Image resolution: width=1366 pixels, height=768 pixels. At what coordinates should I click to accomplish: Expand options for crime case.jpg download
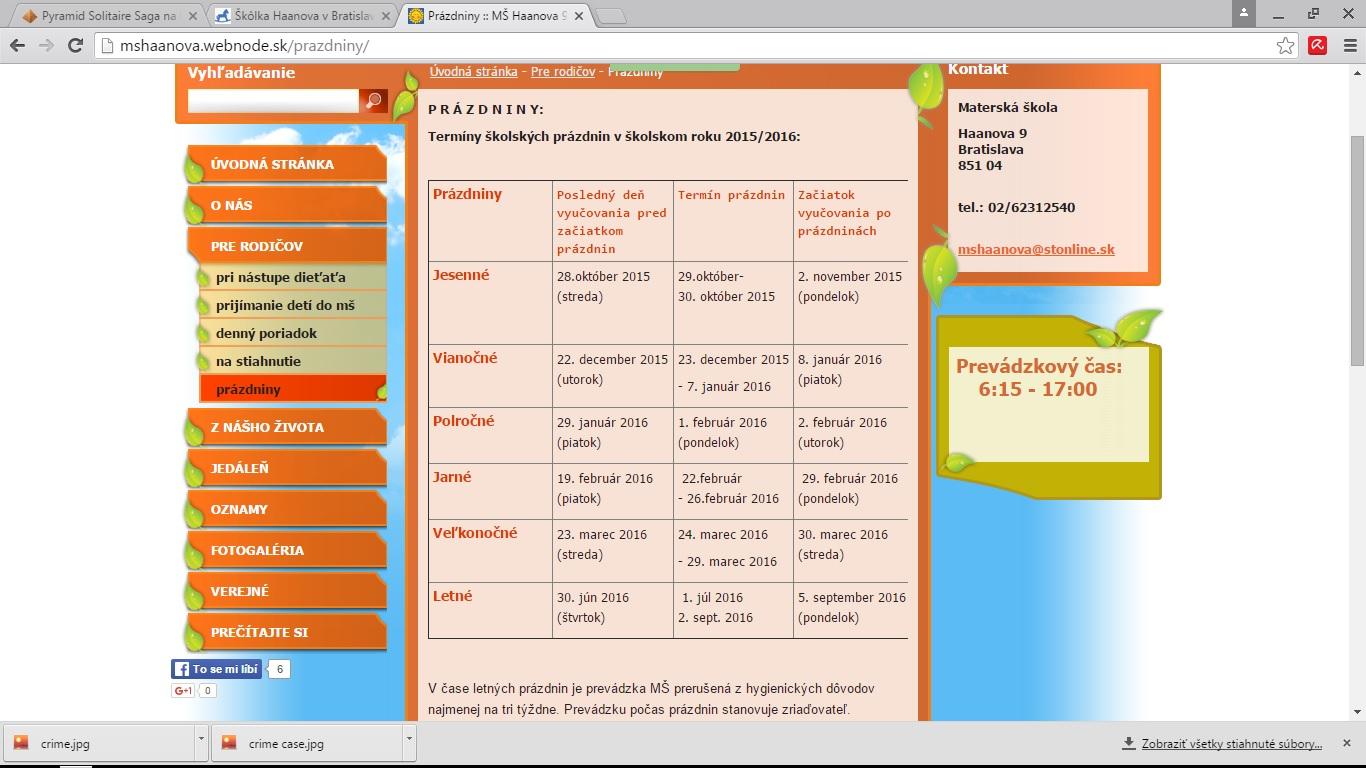(x=409, y=742)
